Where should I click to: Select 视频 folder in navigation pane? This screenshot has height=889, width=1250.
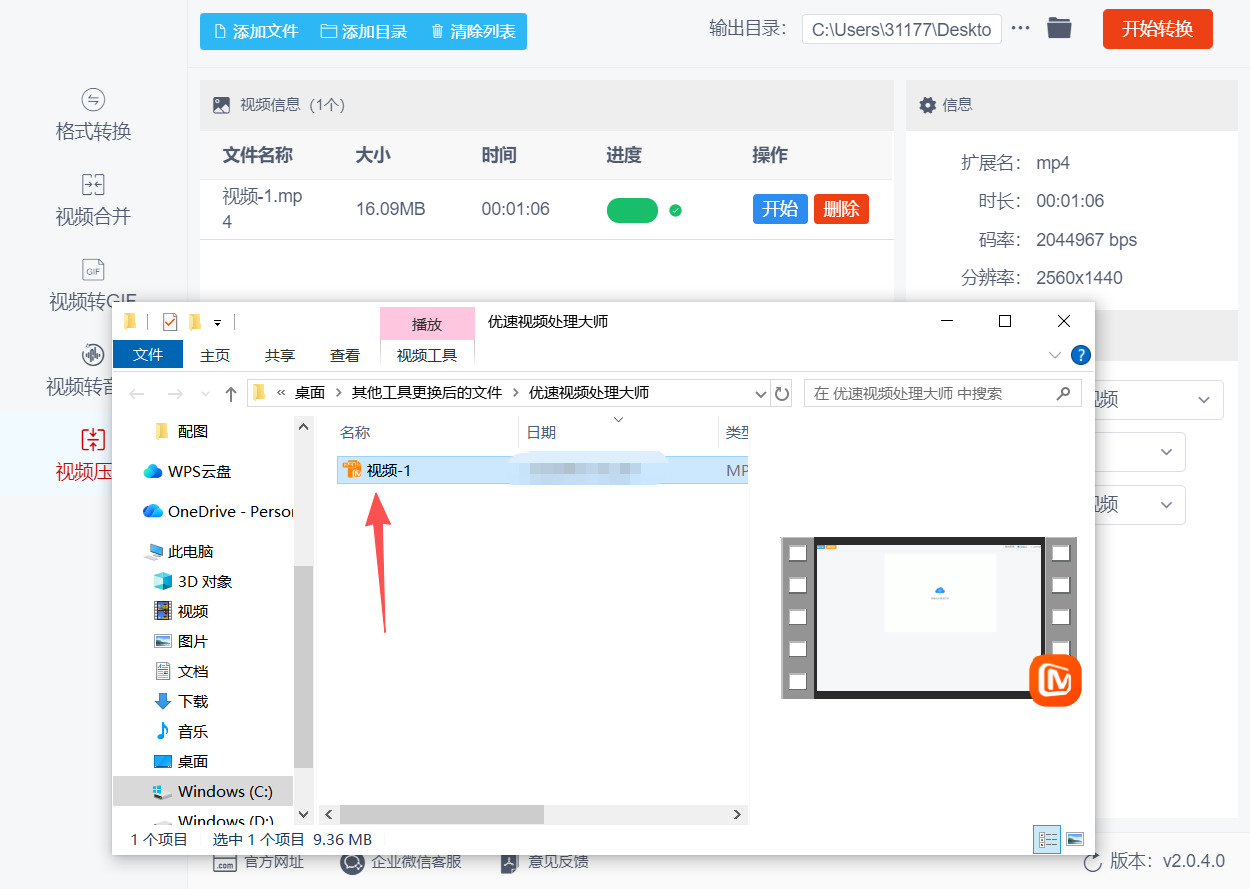(181, 611)
